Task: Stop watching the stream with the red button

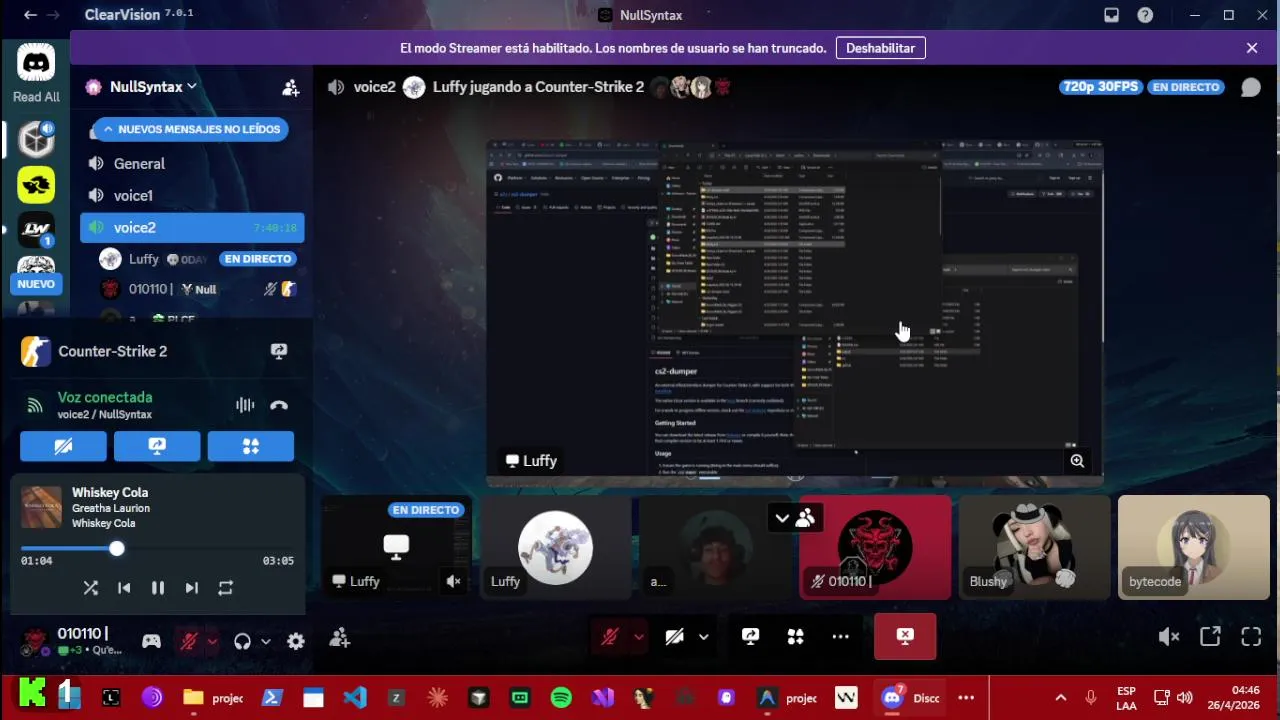Action: (x=905, y=636)
